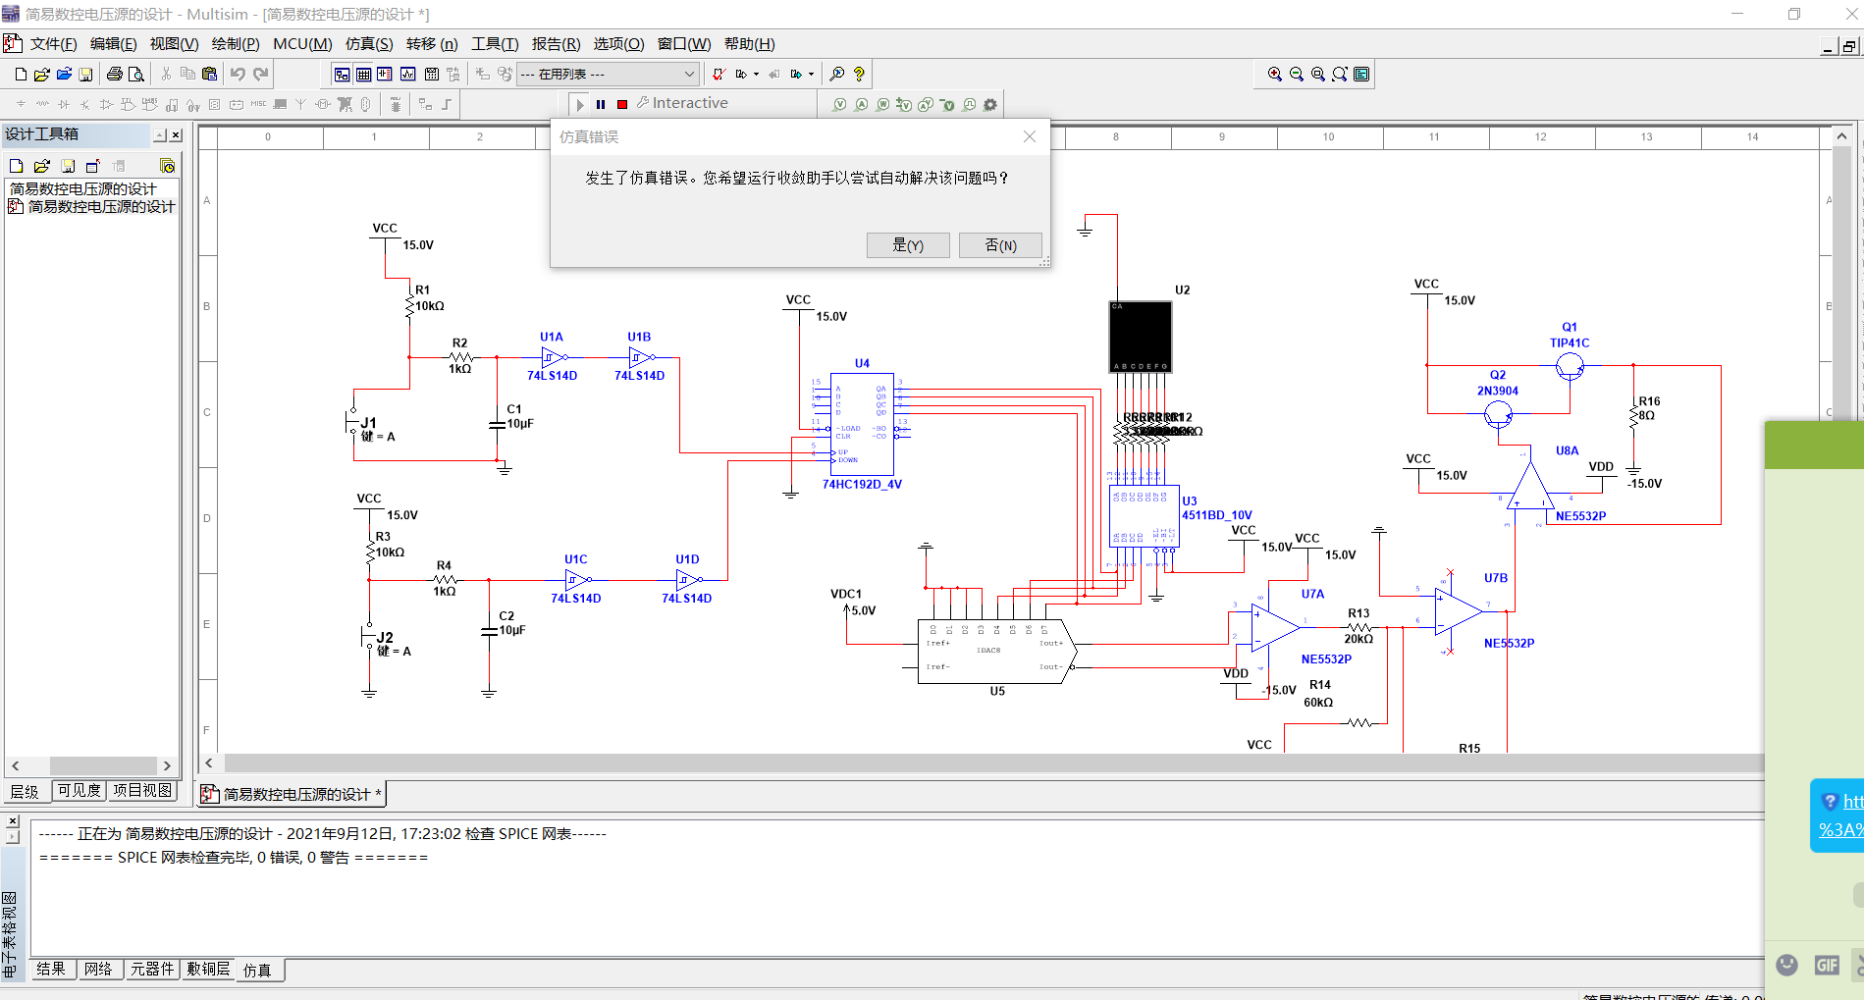Click the Find magnifier icon
Image resolution: width=1864 pixels, height=1000 pixels.
837,74
